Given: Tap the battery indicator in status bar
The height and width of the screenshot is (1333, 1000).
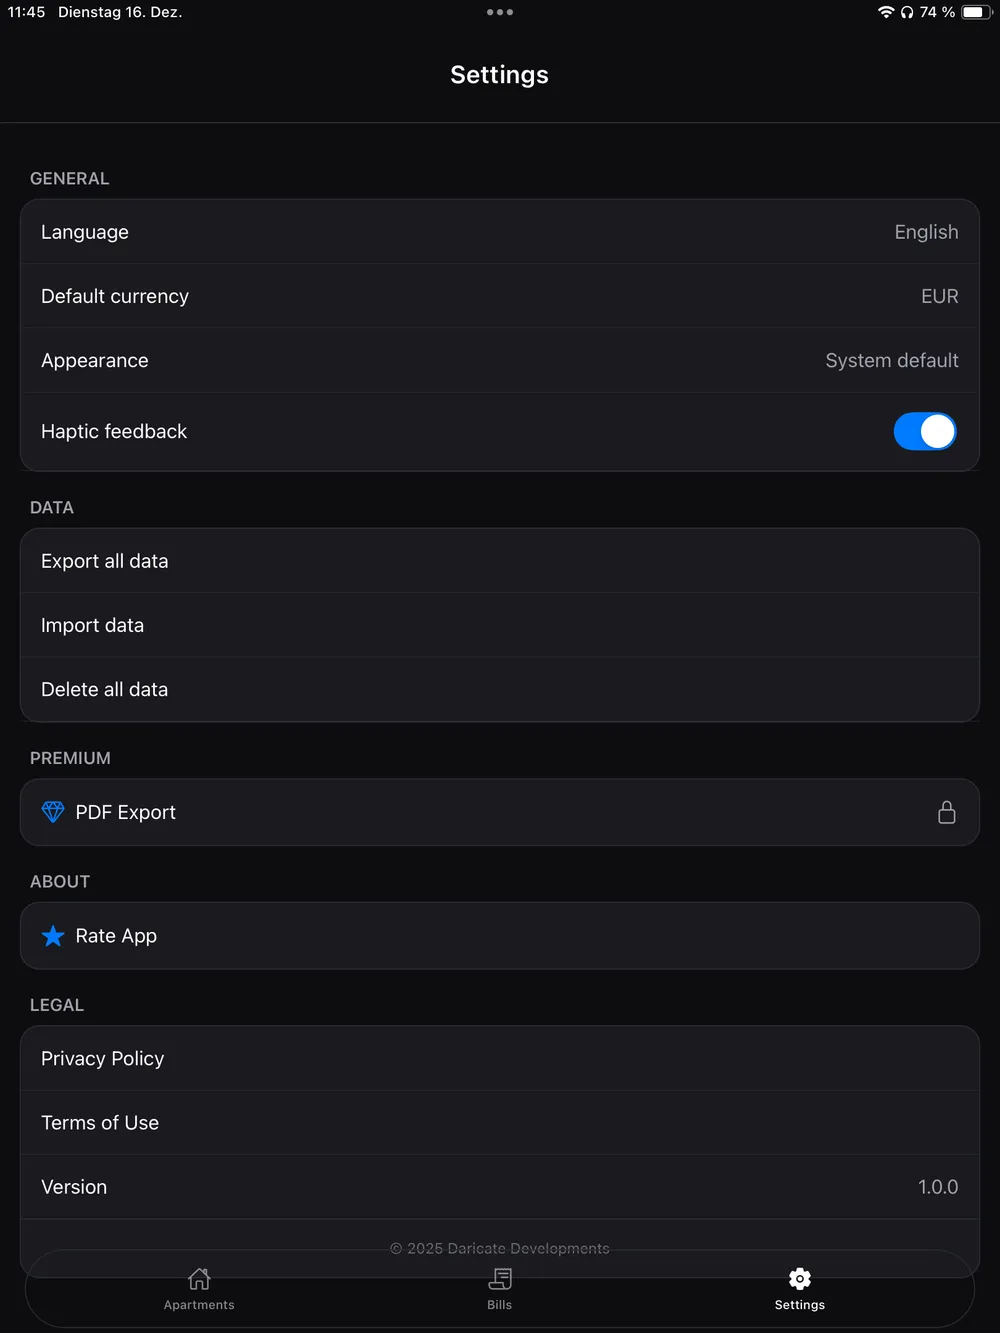Looking at the screenshot, I should pos(975,12).
